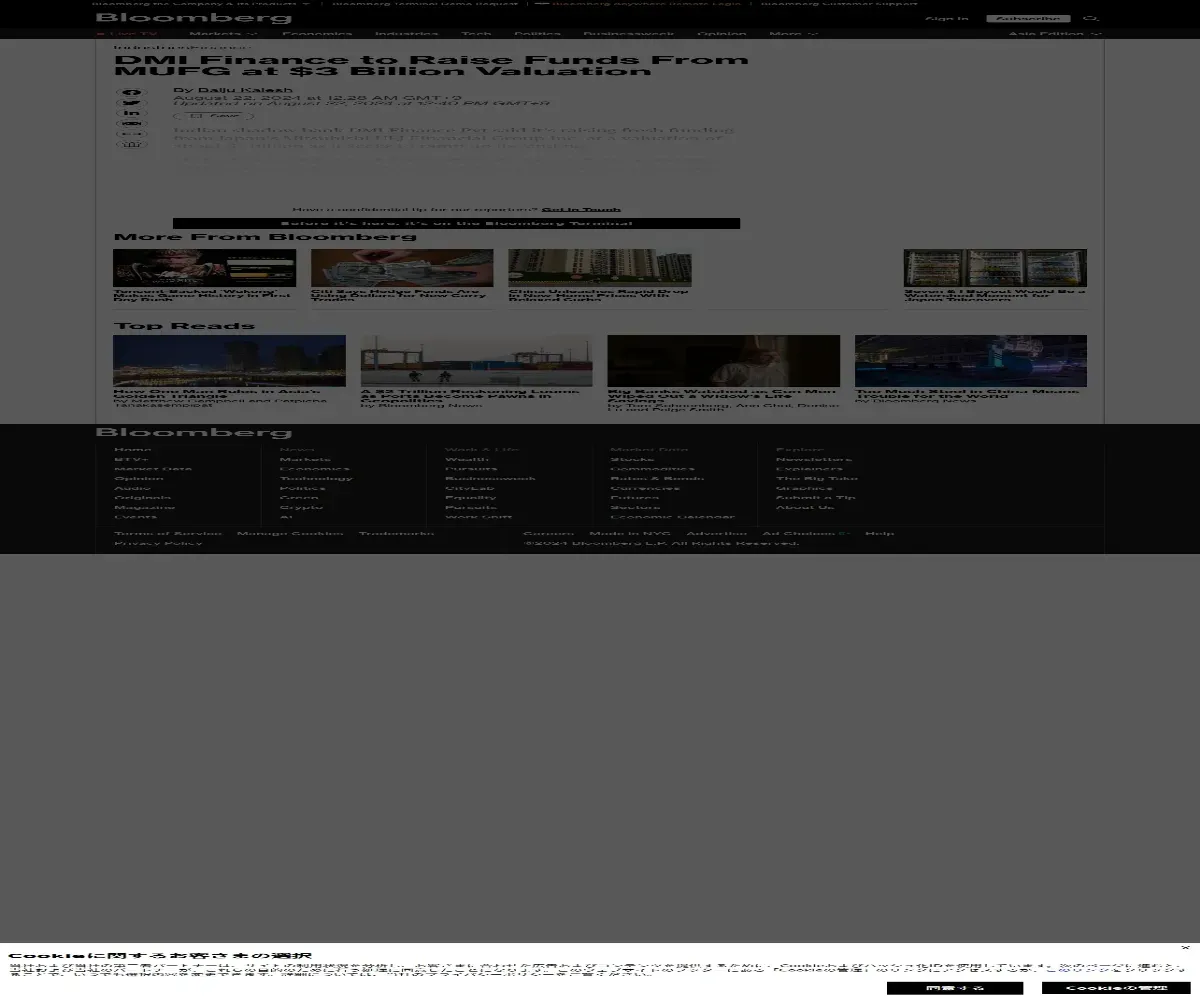Go to the Businessweek nav section
Image resolution: width=1200 pixels, height=1000 pixels.
(x=629, y=34)
